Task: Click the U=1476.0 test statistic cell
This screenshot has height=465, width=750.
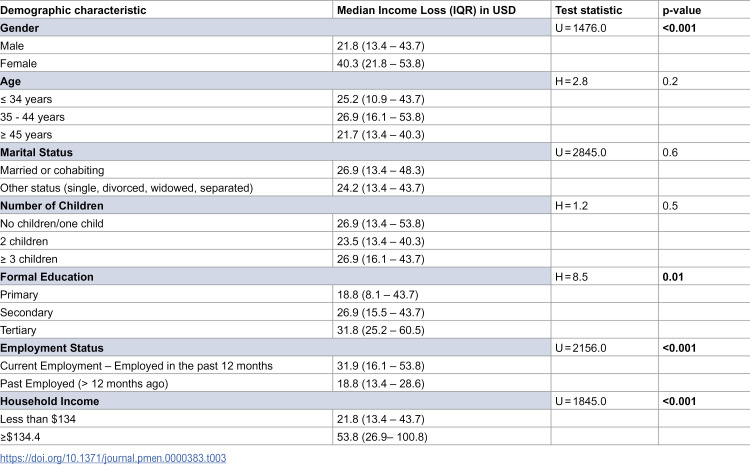Action: point(605,28)
